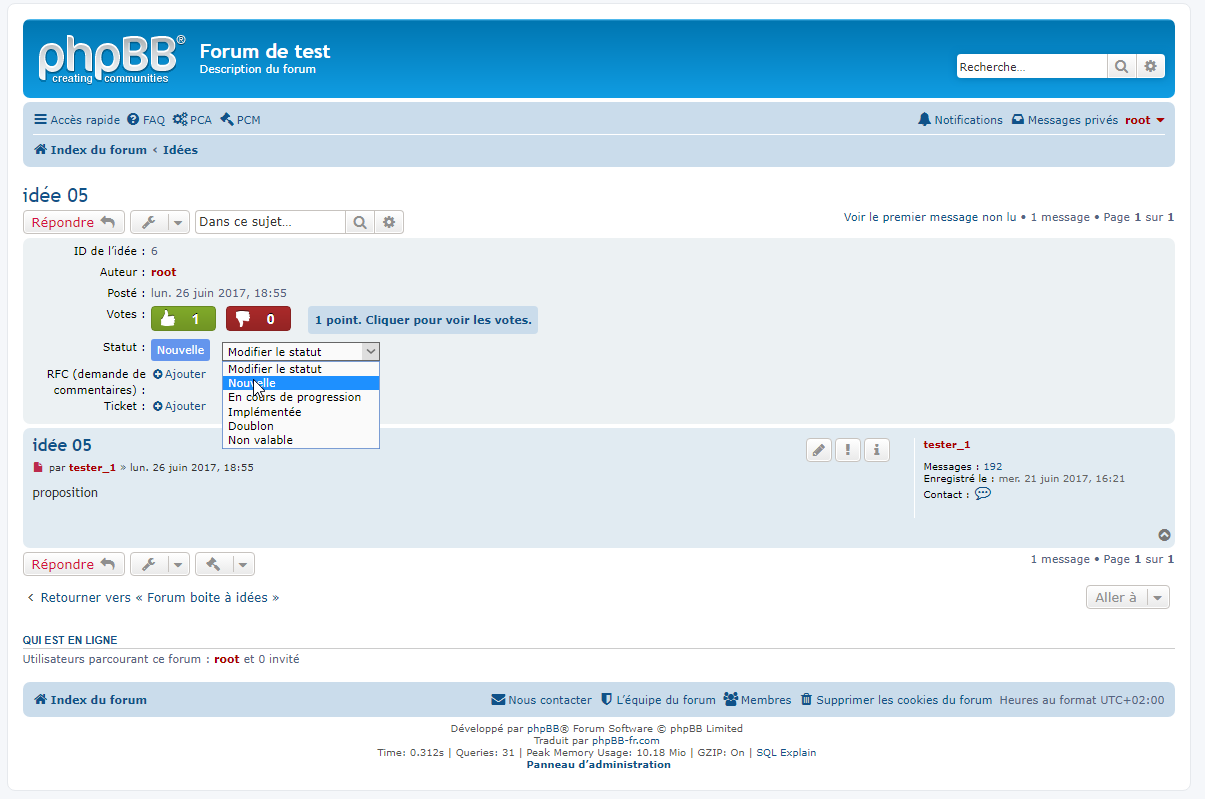Open advanced search gear in header
1205x799 pixels.
pyautogui.click(x=1150, y=67)
